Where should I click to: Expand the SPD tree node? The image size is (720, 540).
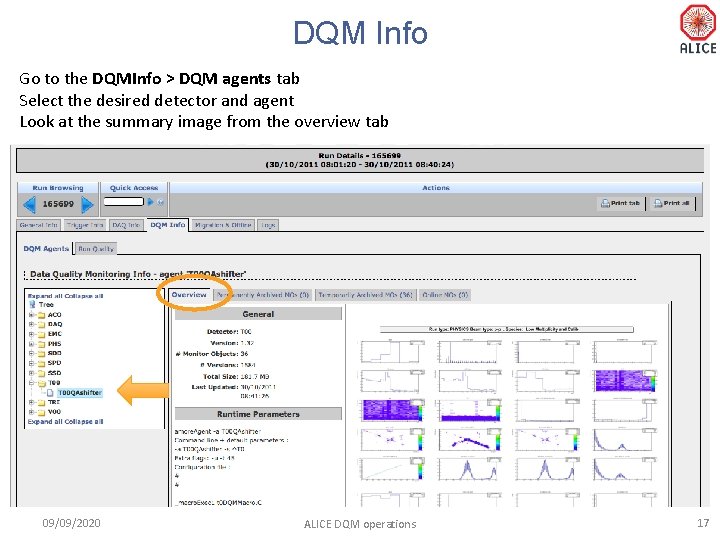point(31,363)
